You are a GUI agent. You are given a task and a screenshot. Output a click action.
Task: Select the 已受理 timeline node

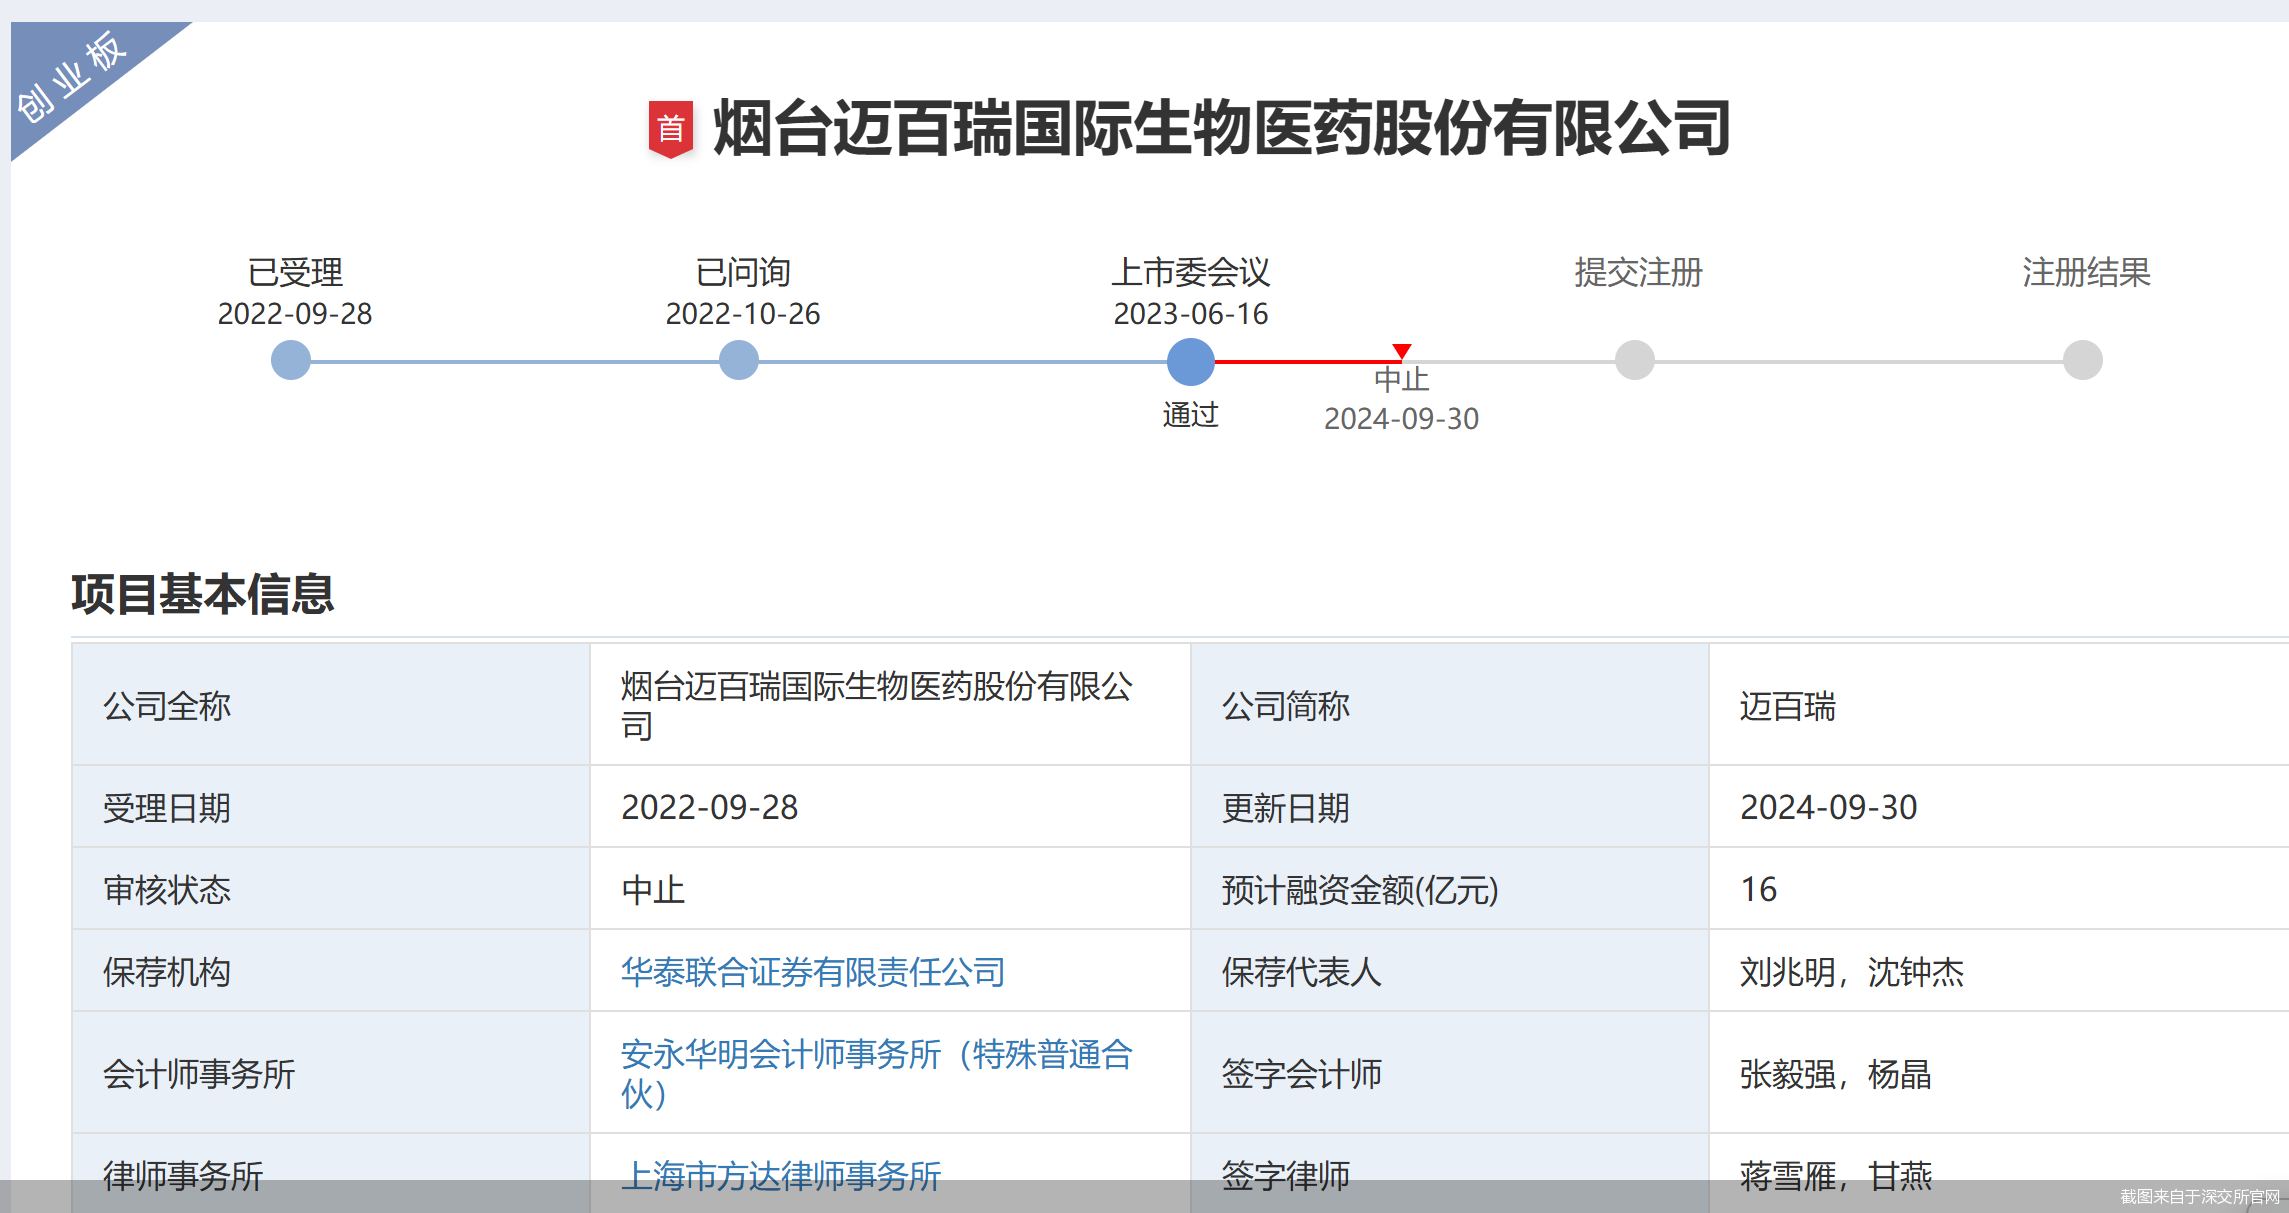click(x=290, y=360)
